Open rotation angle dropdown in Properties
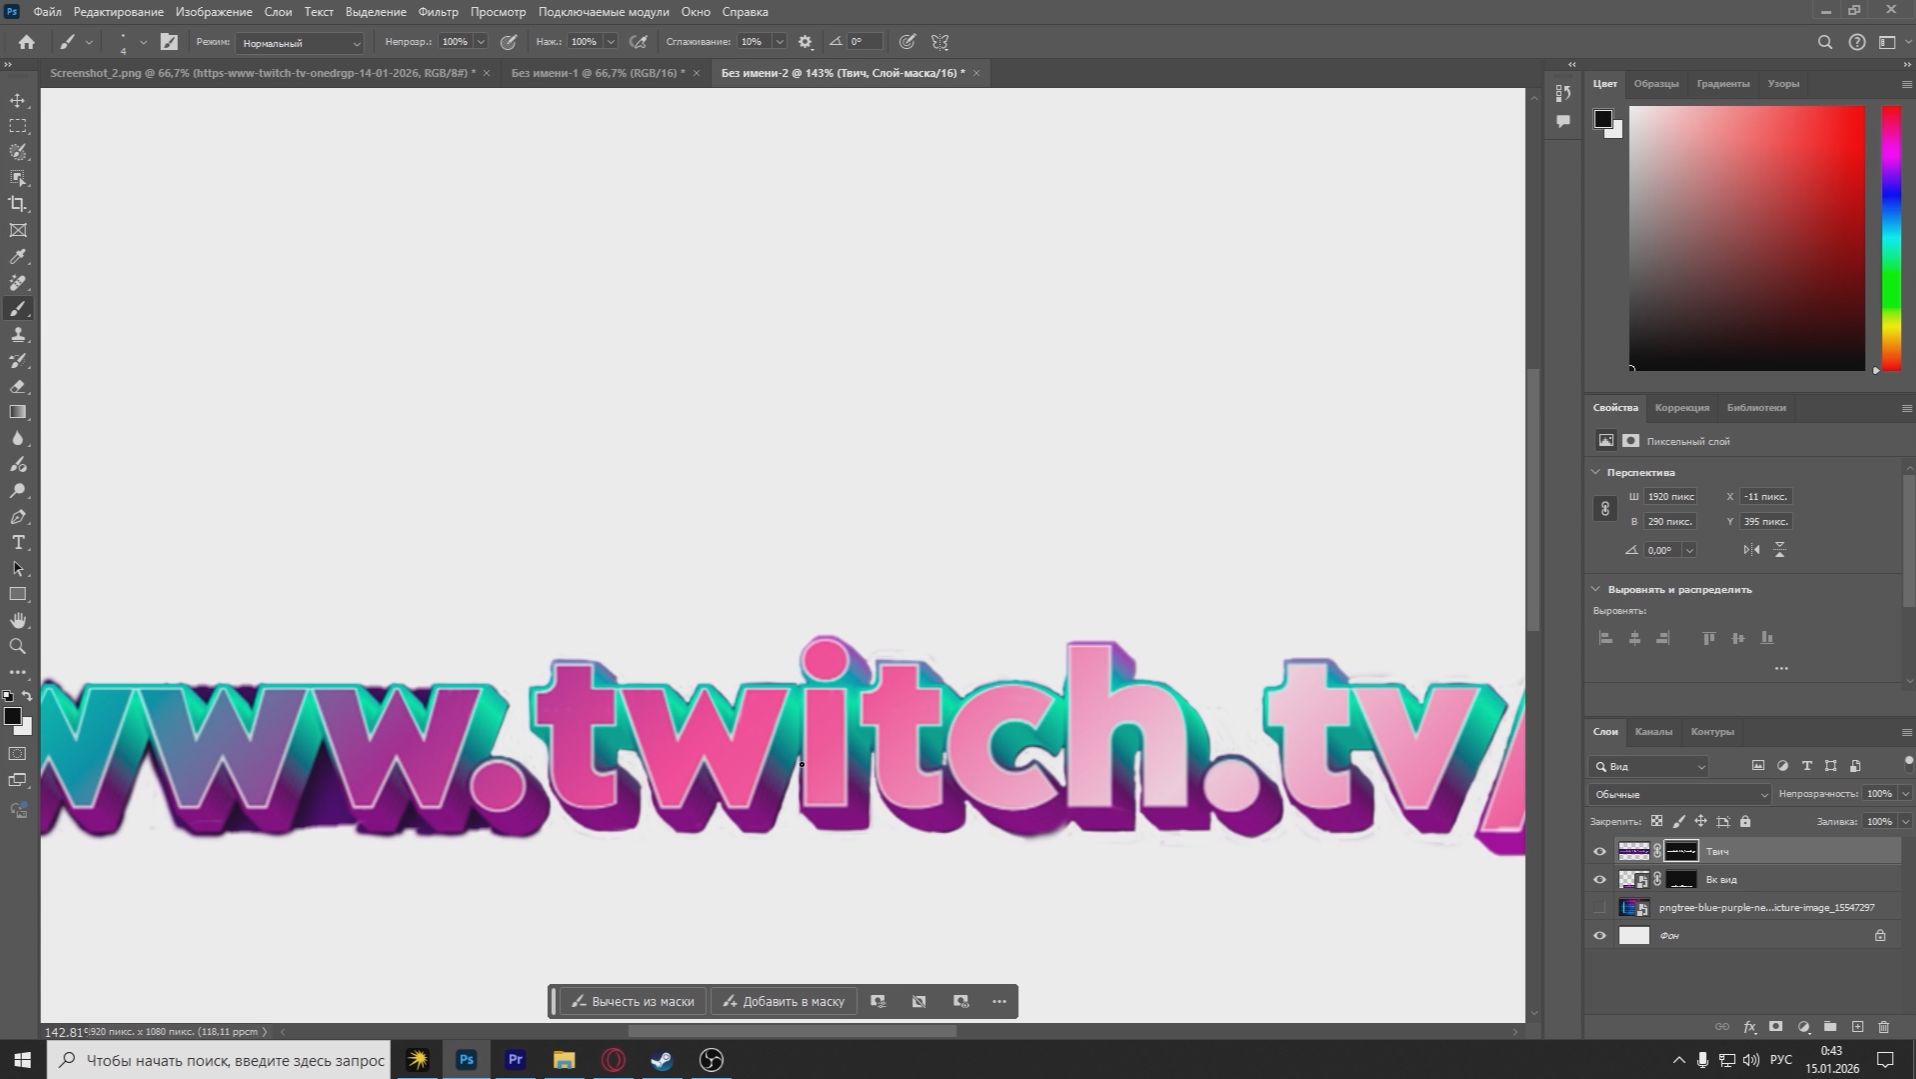The height and width of the screenshot is (1079, 1916). [x=1689, y=550]
